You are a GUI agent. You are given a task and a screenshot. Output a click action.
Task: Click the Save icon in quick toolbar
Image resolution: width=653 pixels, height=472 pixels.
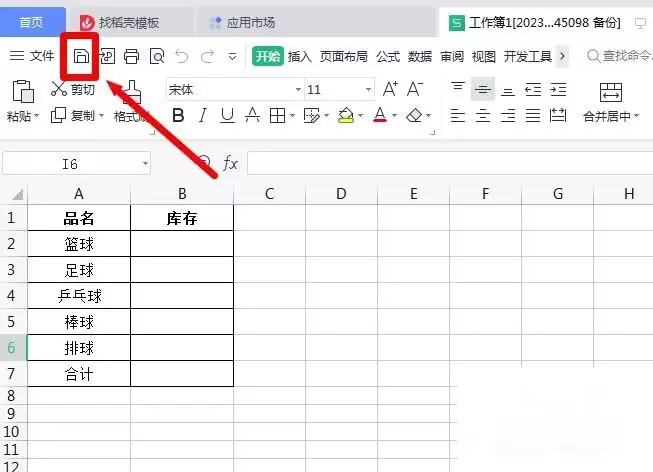(x=81, y=56)
